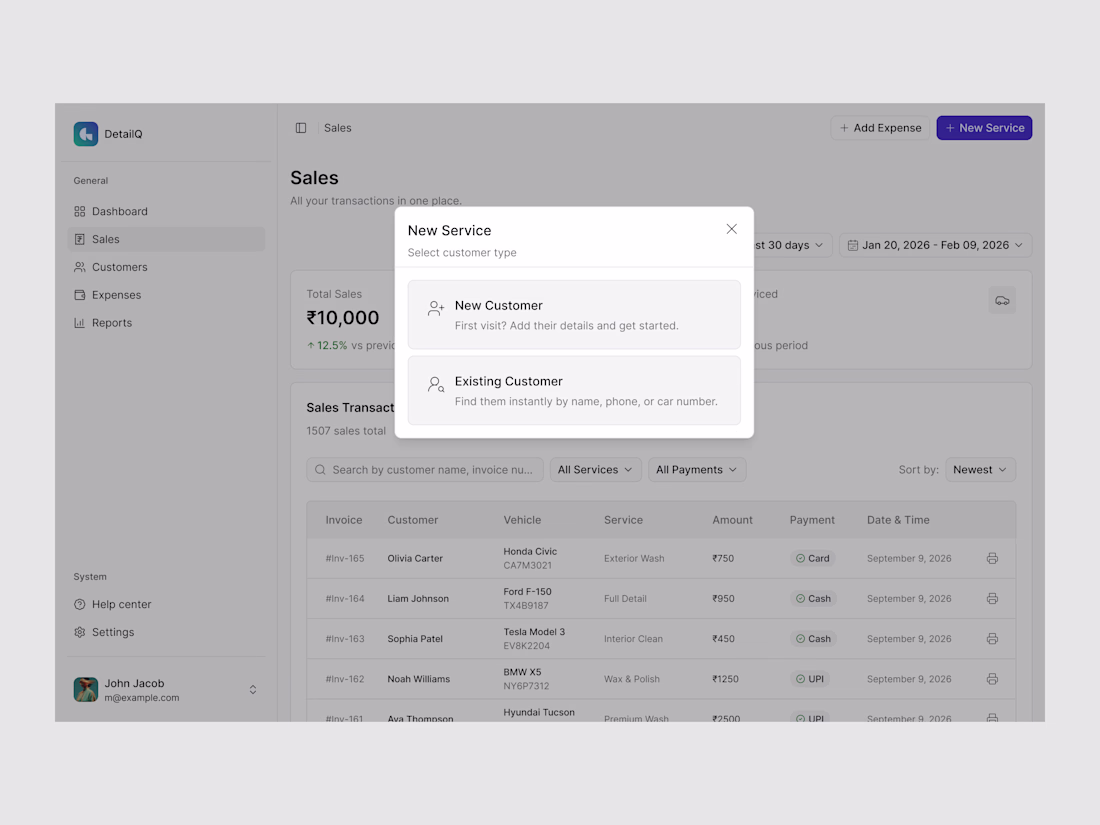The width and height of the screenshot is (1100, 825).
Task: Click the Amount column header
Action: tap(732, 520)
